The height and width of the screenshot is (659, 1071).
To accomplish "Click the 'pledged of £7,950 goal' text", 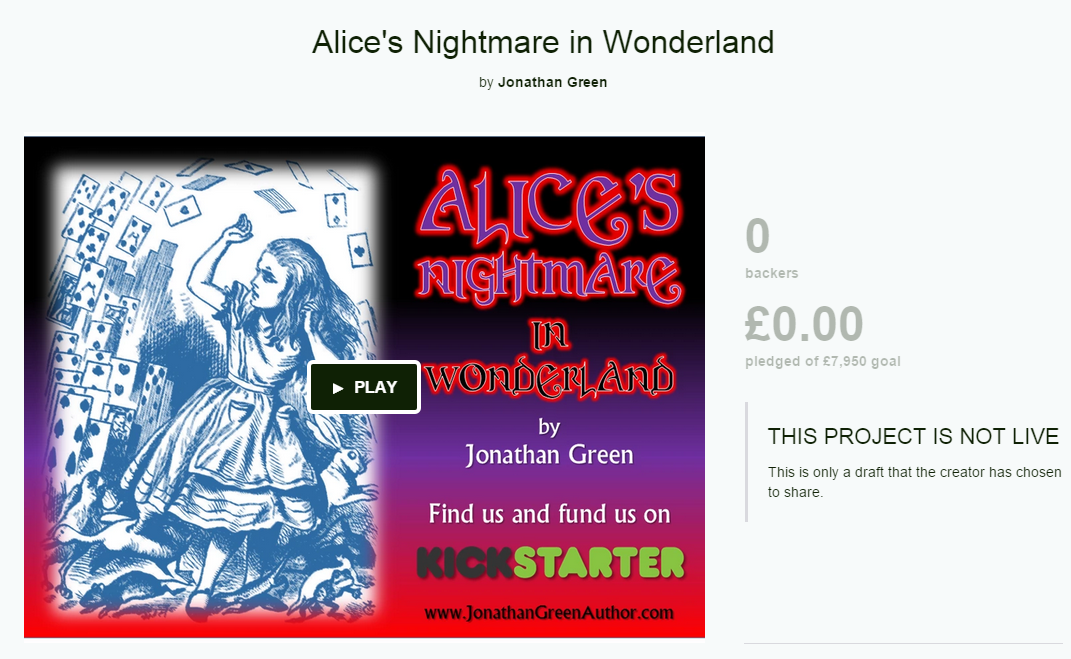I will point(822,361).
